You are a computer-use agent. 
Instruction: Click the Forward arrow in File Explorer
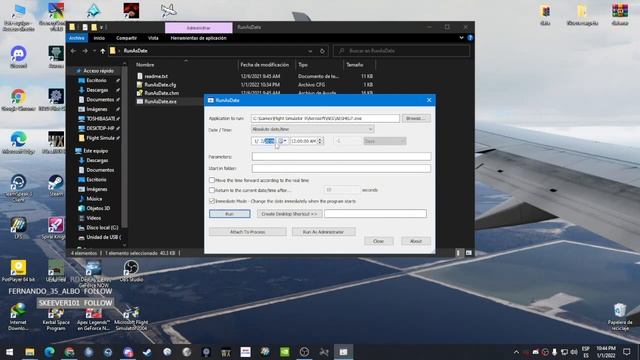[x=85, y=51]
